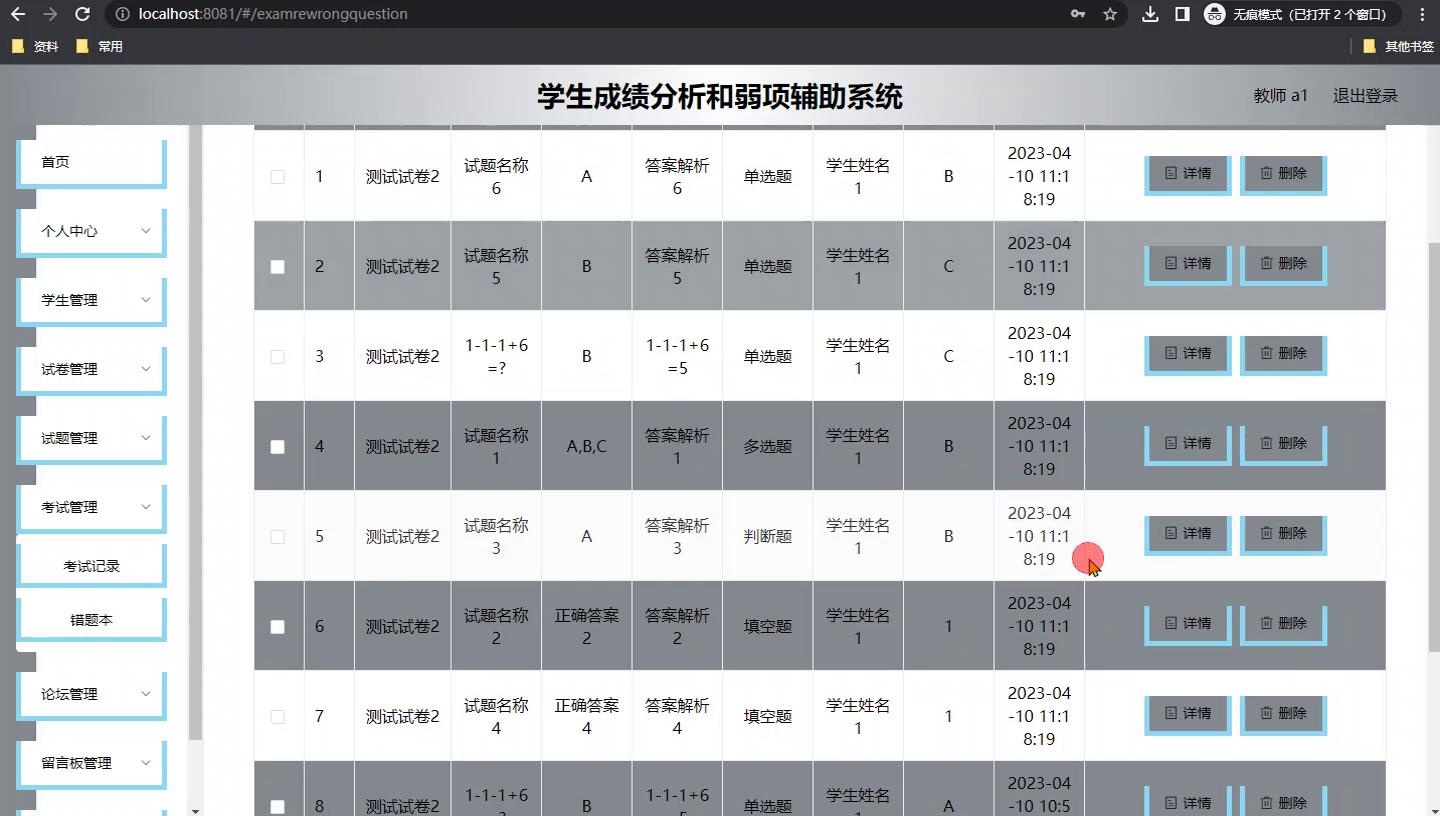Image resolution: width=1440 pixels, height=816 pixels.
Task: Show 详情 for row 5 判断题
Action: tap(1188, 534)
